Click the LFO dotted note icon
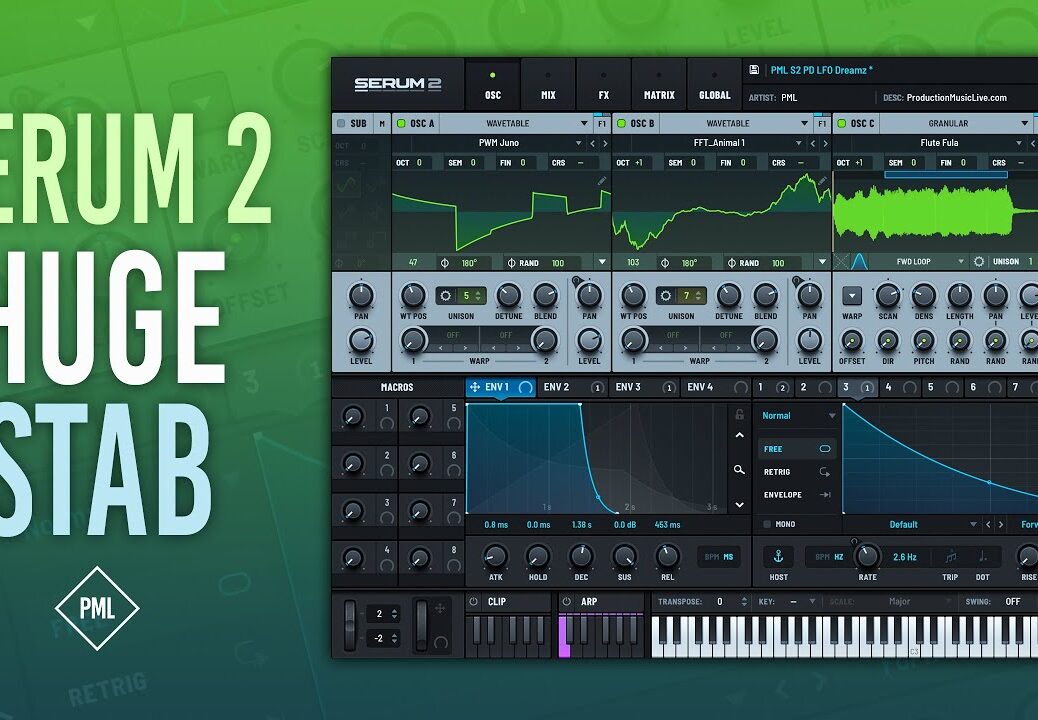The height and width of the screenshot is (720, 1038). 982,557
